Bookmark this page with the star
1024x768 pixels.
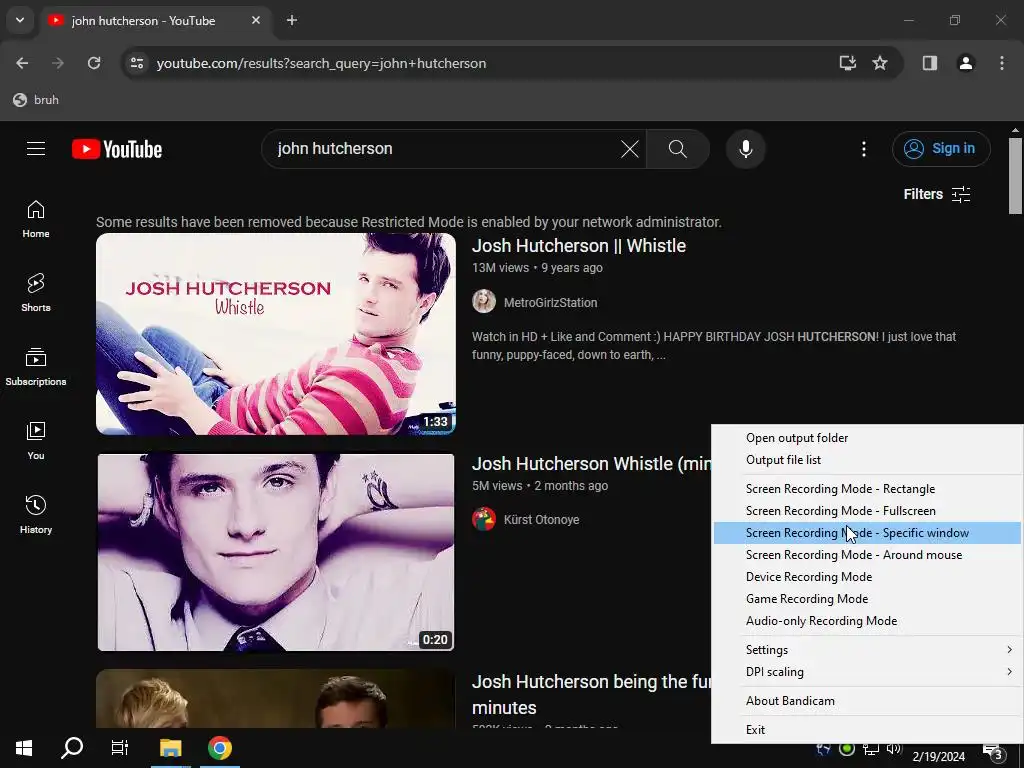click(880, 63)
